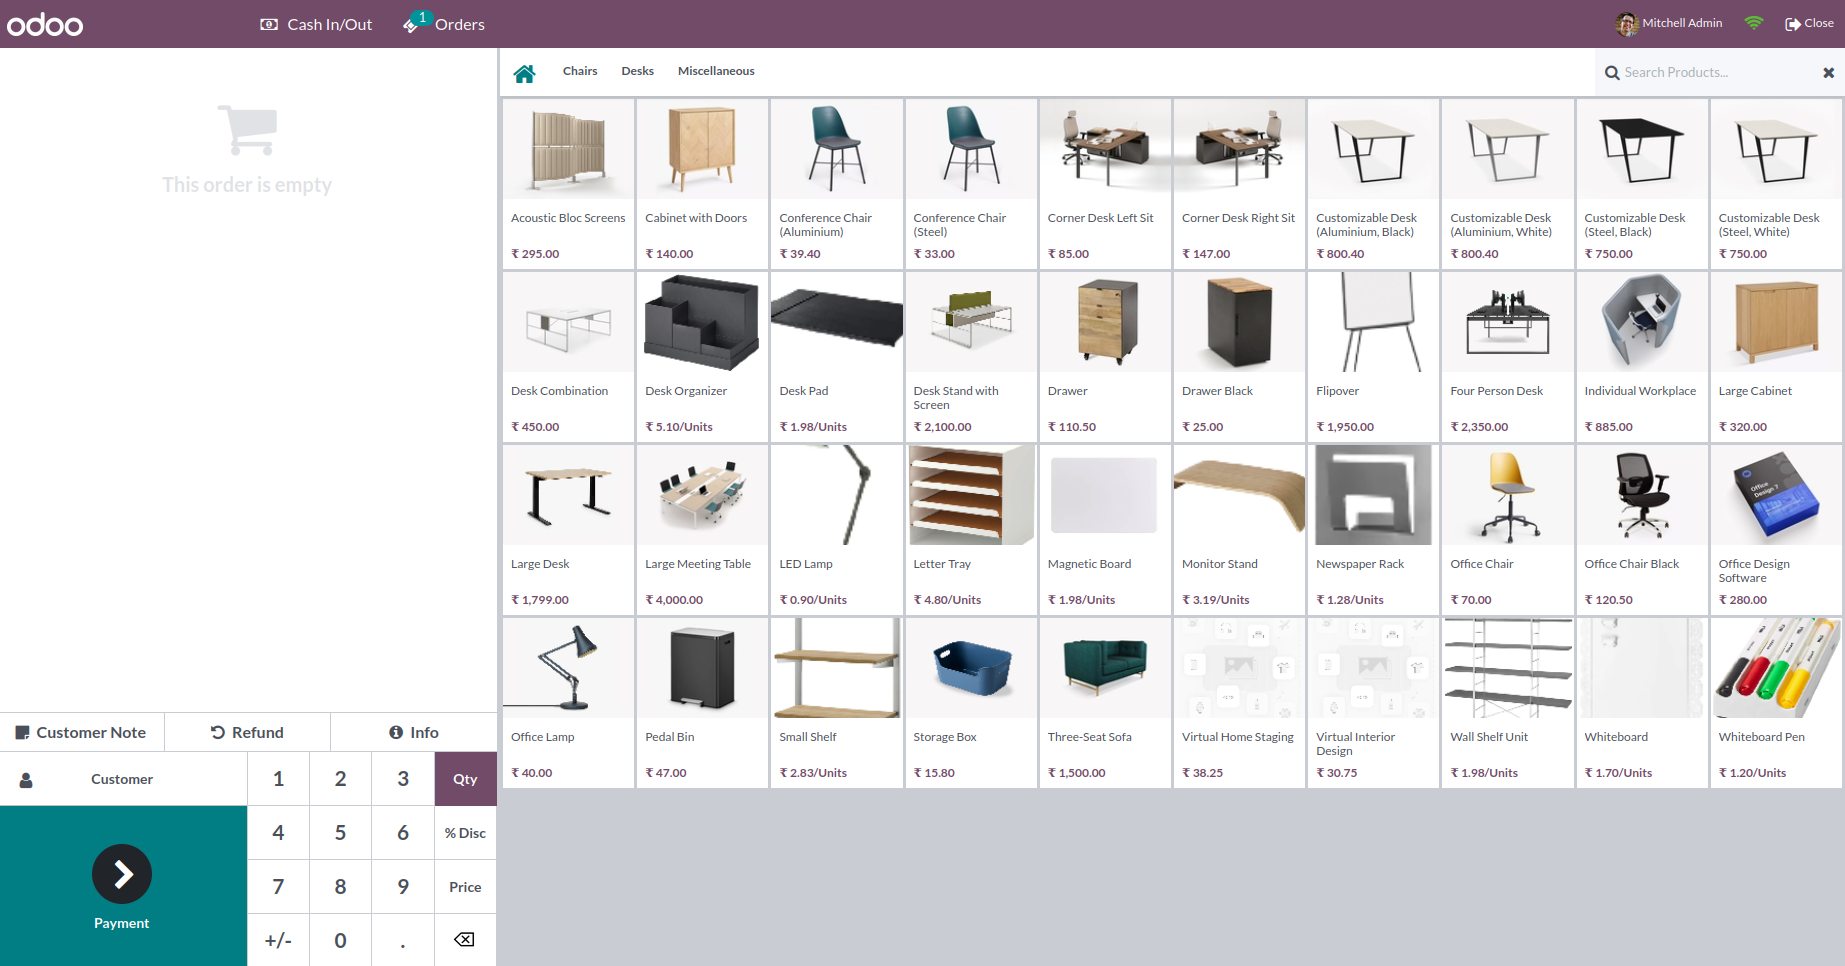This screenshot has height=966, width=1845.
Task: Click the Mitchell Admin user avatar
Action: (1627, 23)
